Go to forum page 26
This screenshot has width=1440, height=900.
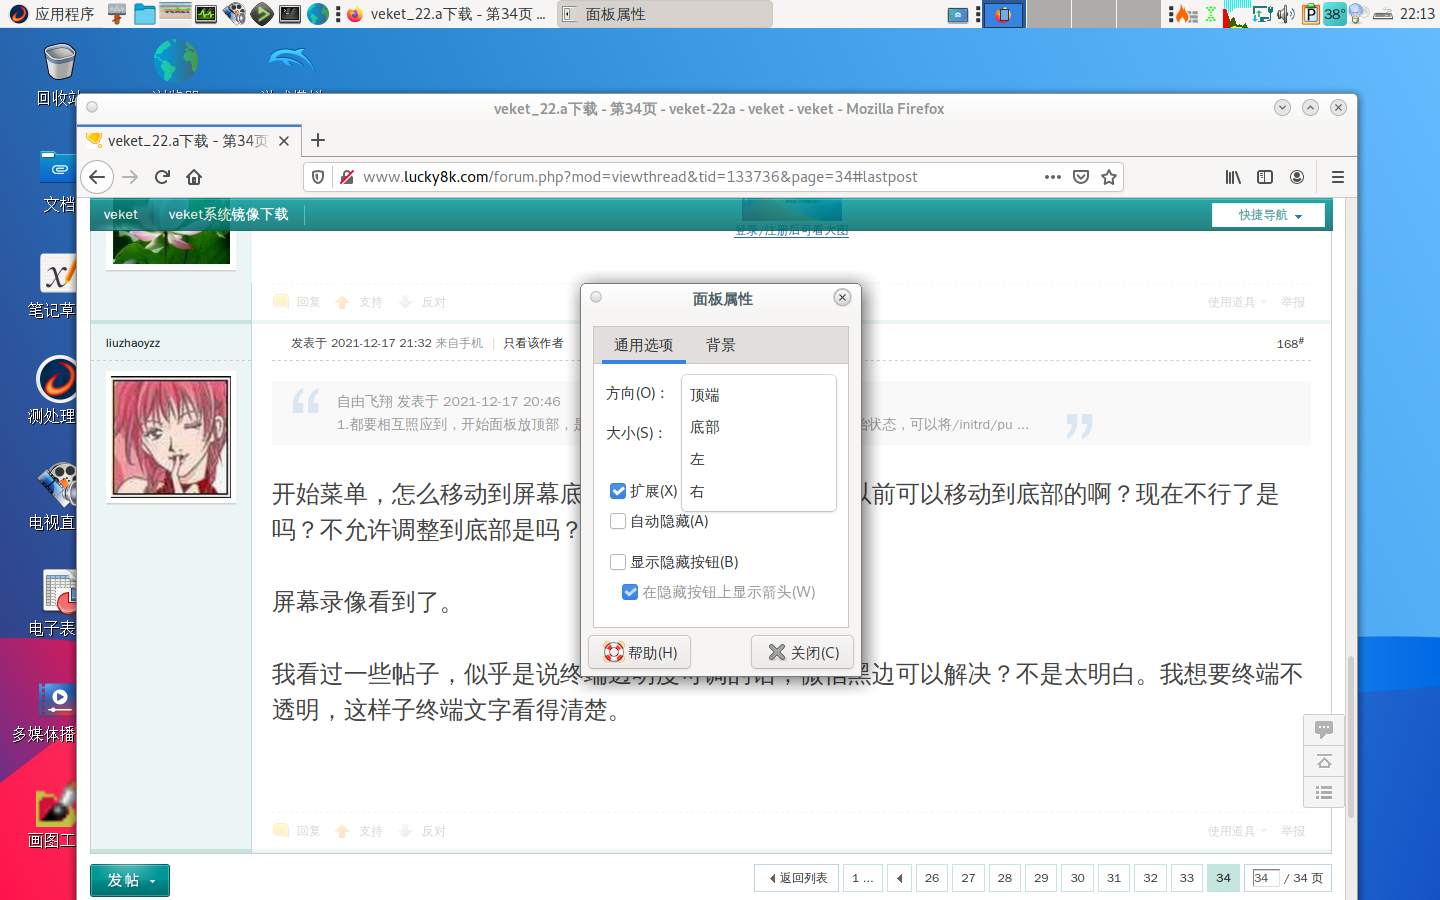pyautogui.click(x=932, y=878)
